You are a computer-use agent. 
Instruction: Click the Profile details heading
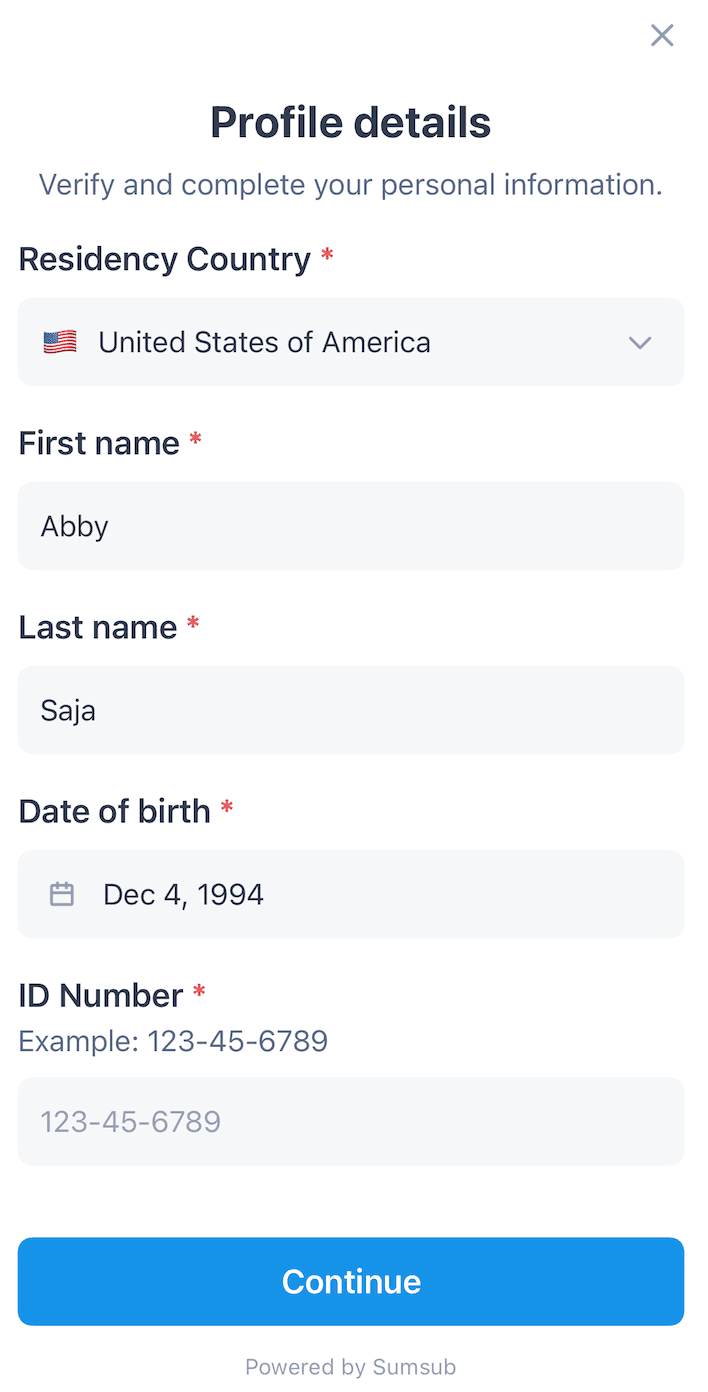[351, 123]
